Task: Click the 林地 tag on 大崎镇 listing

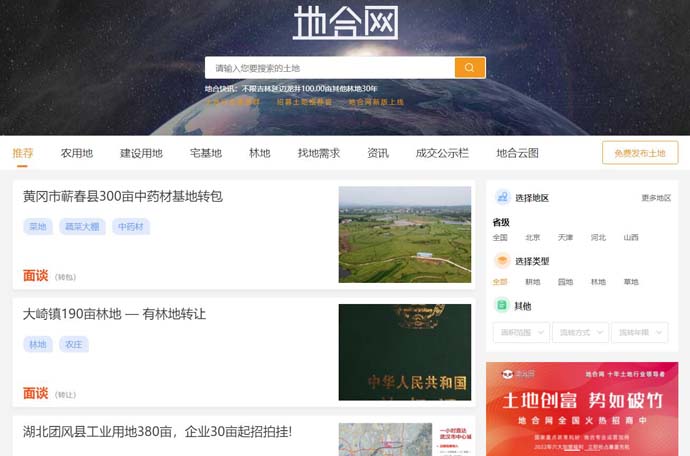Action: tap(38, 344)
